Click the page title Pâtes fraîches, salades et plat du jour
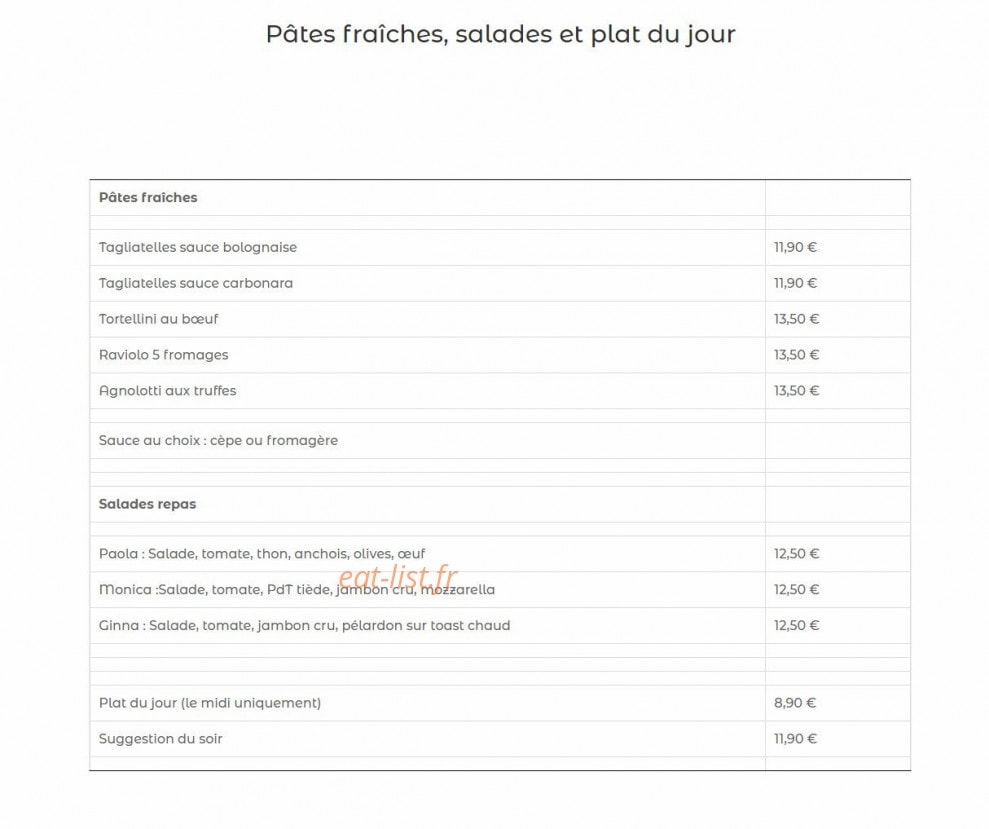This screenshot has width=989, height=829. pyautogui.click(x=500, y=34)
